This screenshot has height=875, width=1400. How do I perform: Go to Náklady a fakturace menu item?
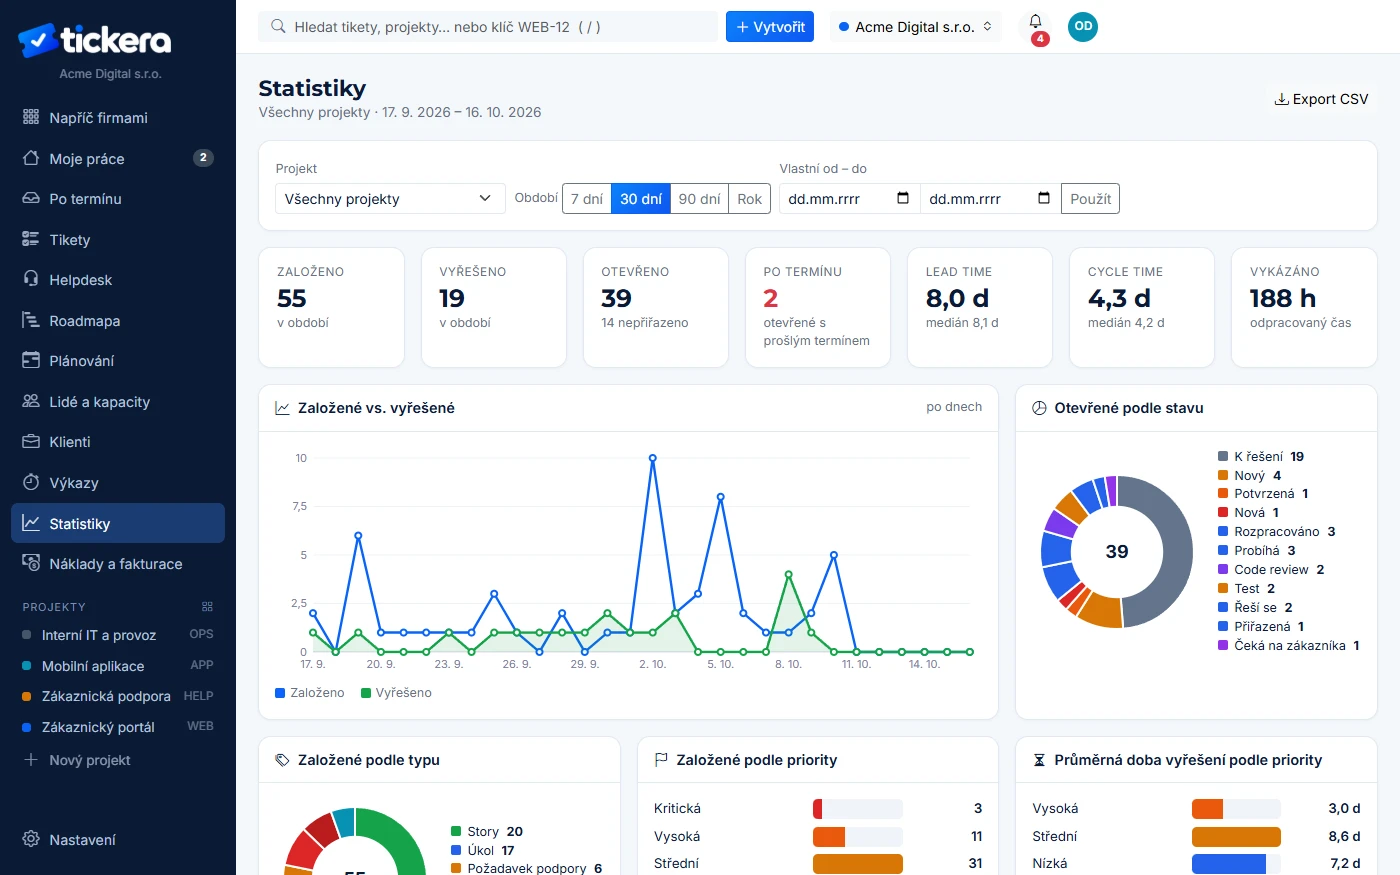[118, 563]
